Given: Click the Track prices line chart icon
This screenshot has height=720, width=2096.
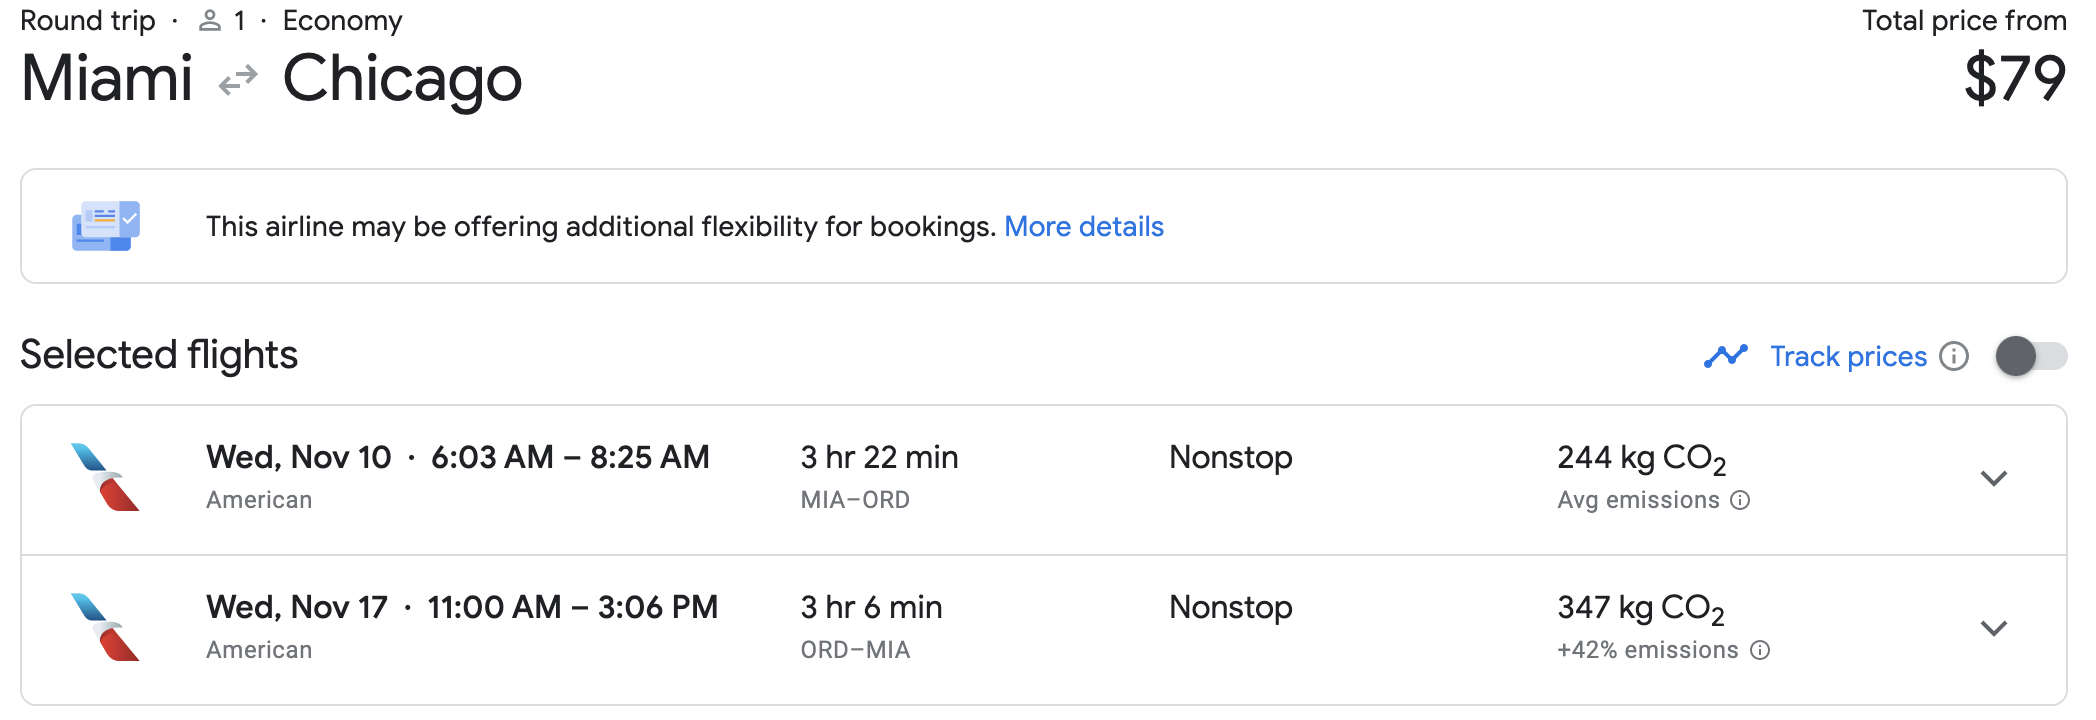Looking at the screenshot, I should tap(1727, 356).
